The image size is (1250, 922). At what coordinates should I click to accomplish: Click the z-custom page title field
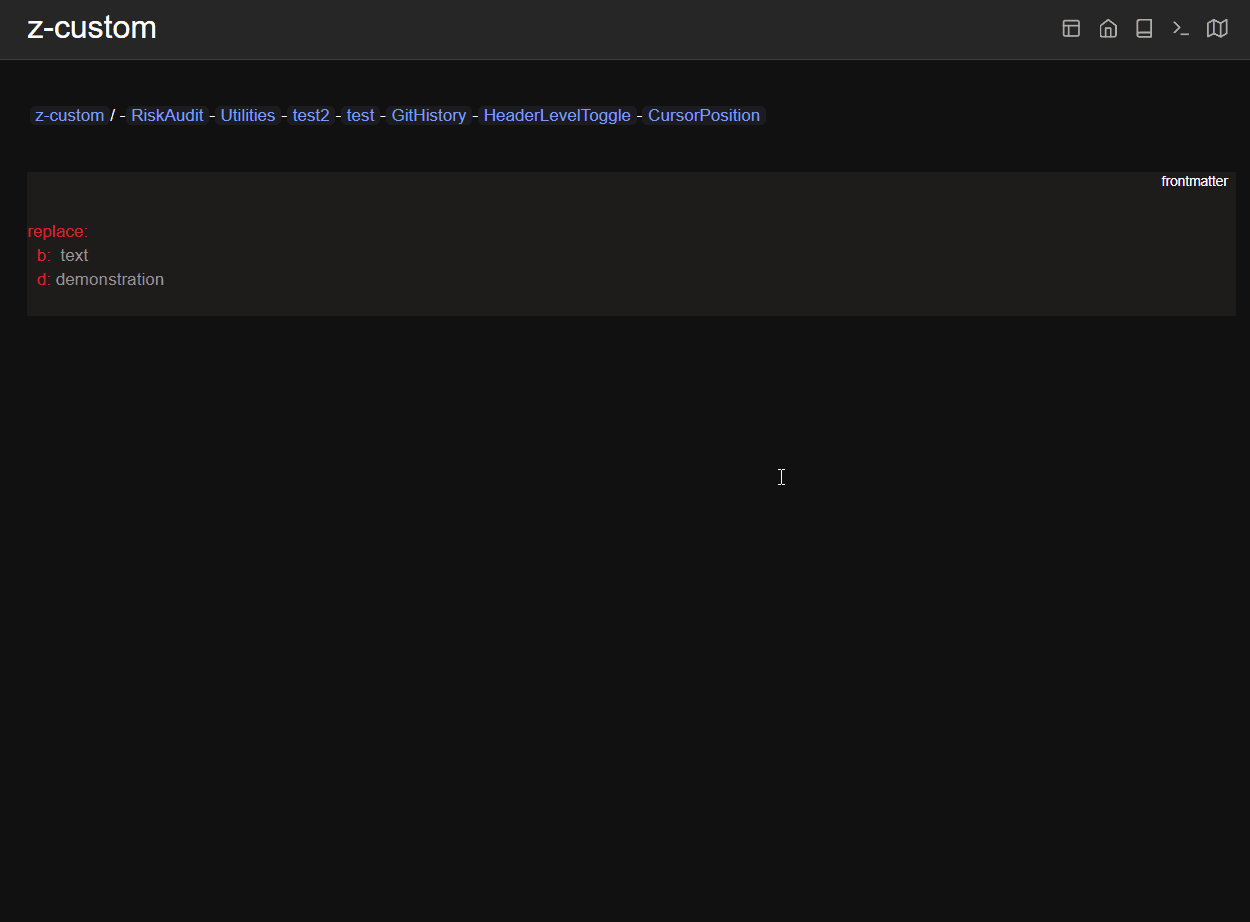click(92, 28)
